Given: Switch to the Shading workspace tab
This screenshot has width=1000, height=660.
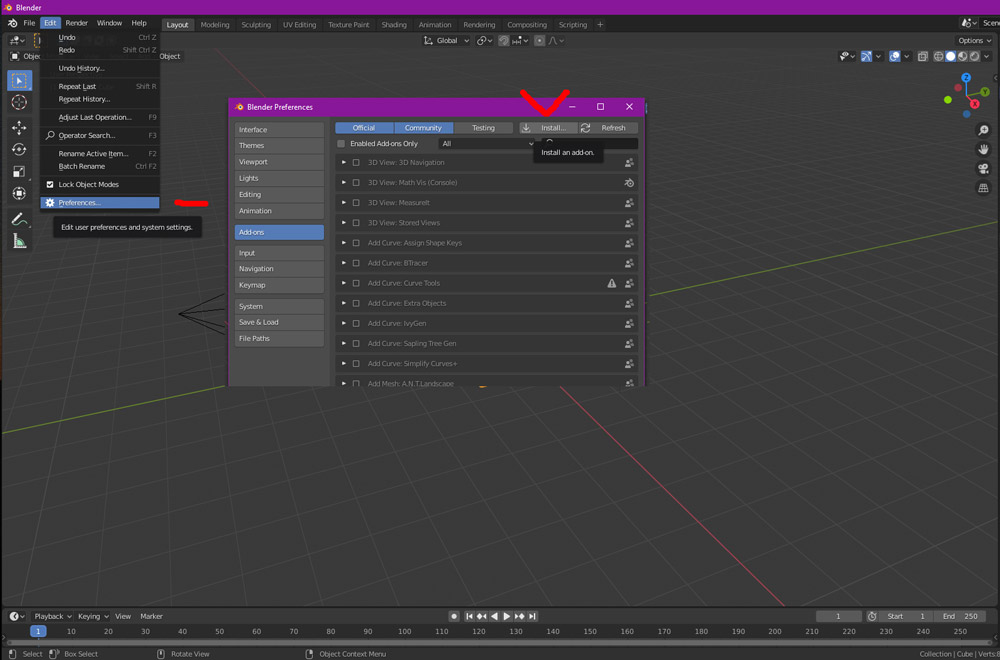Looking at the screenshot, I should (x=393, y=25).
